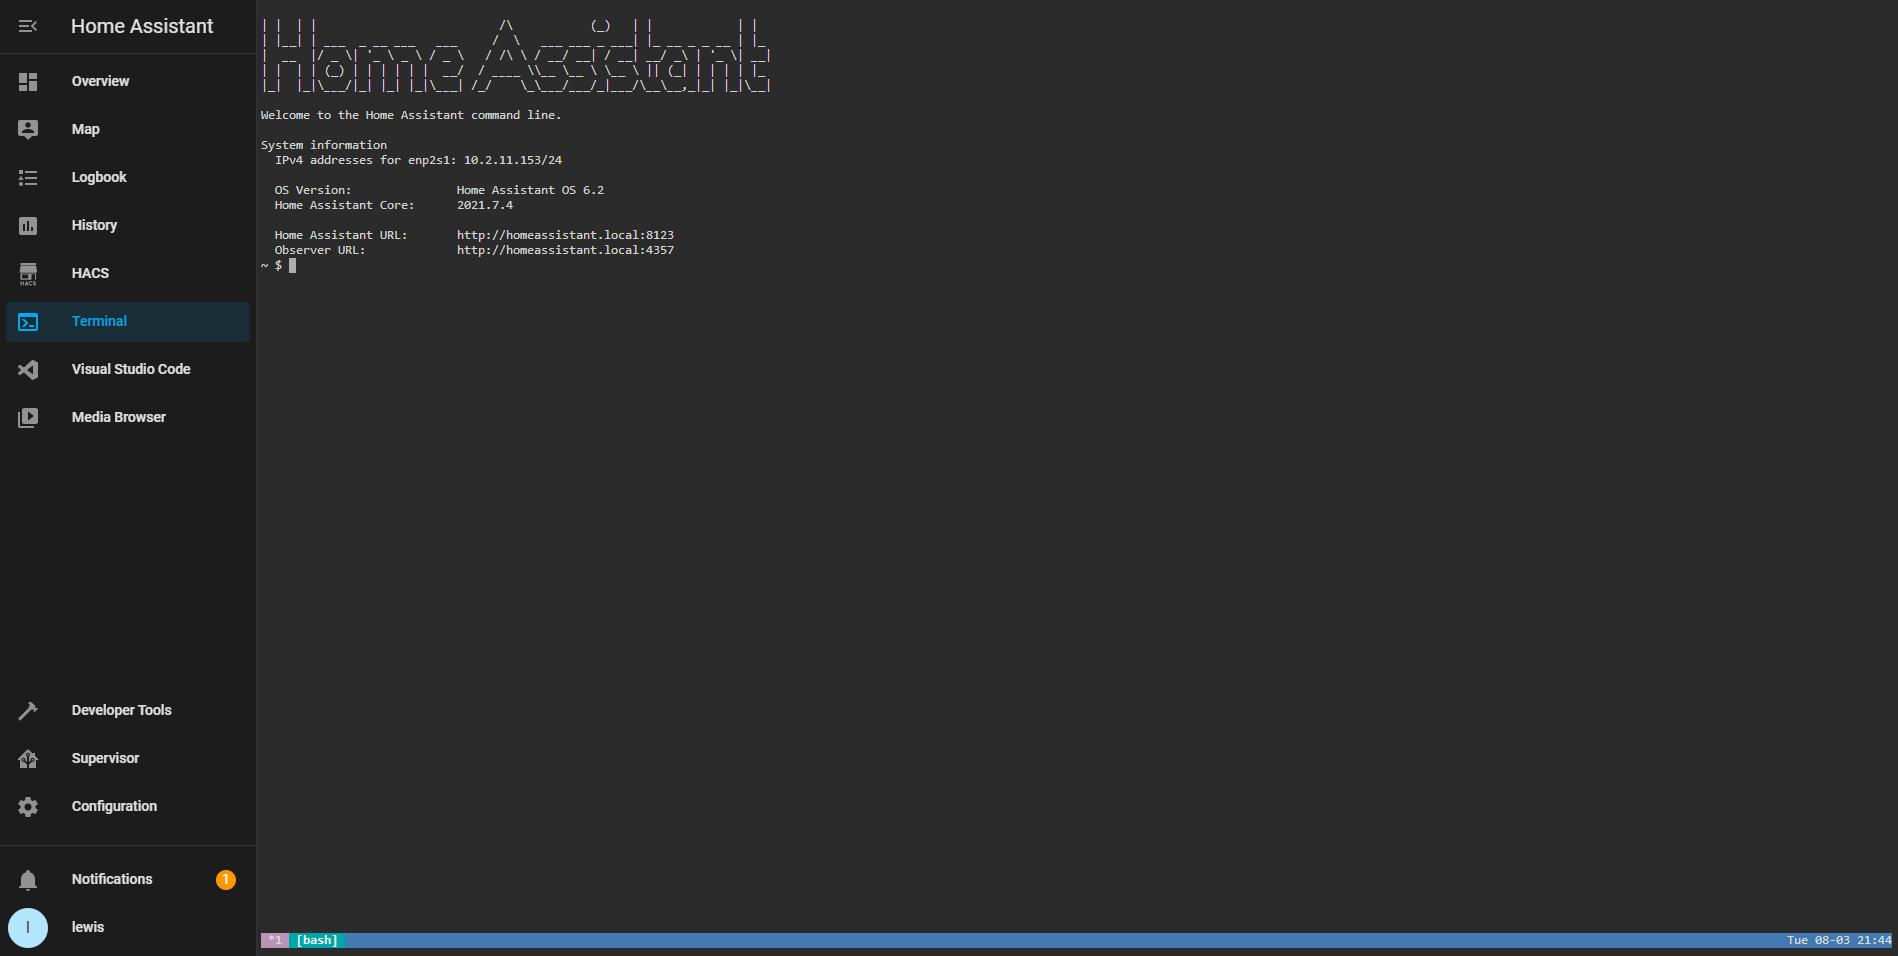This screenshot has width=1898, height=956.
Task: Click the terminal prompt cursor
Action: pos(292,265)
